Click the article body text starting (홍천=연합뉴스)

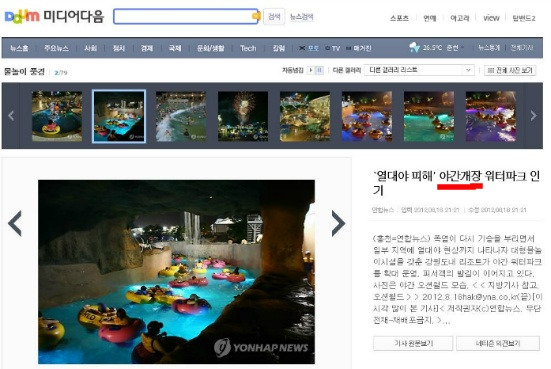click(x=457, y=279)
